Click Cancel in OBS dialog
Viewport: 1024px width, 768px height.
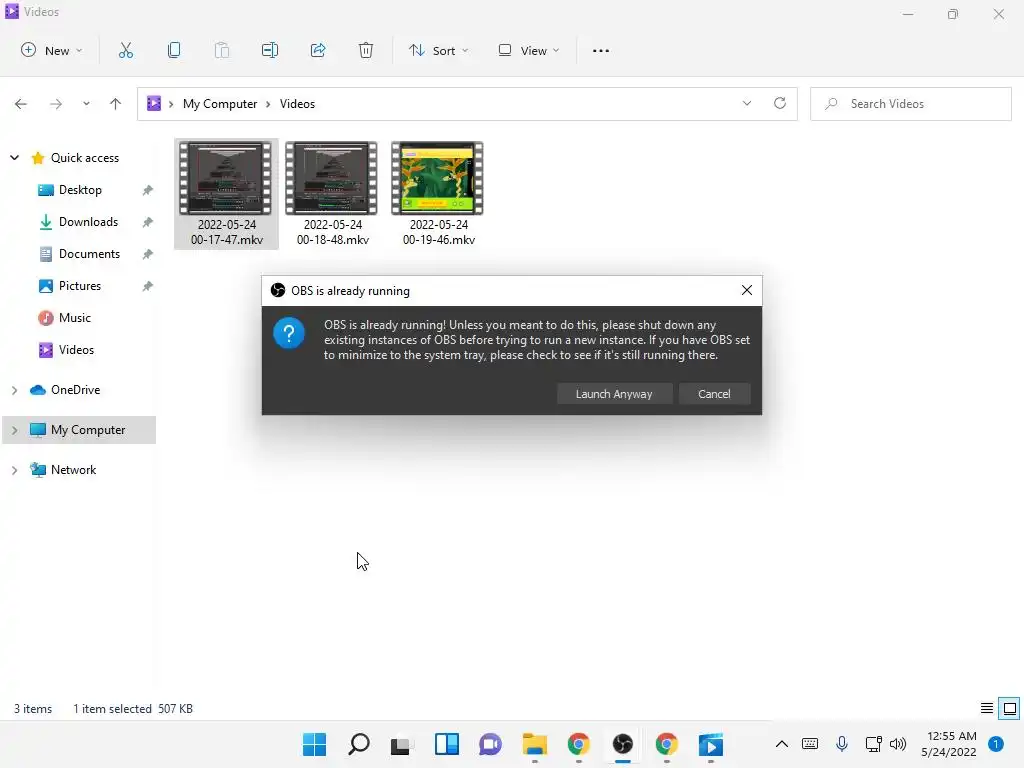pos(714,394)
